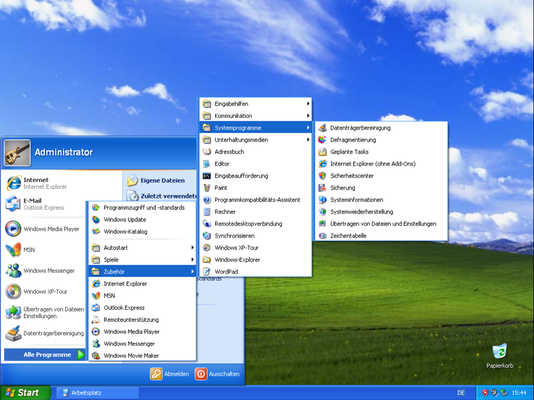
Task: Expand the Autostart folder
Action: (x=142, y=247)
